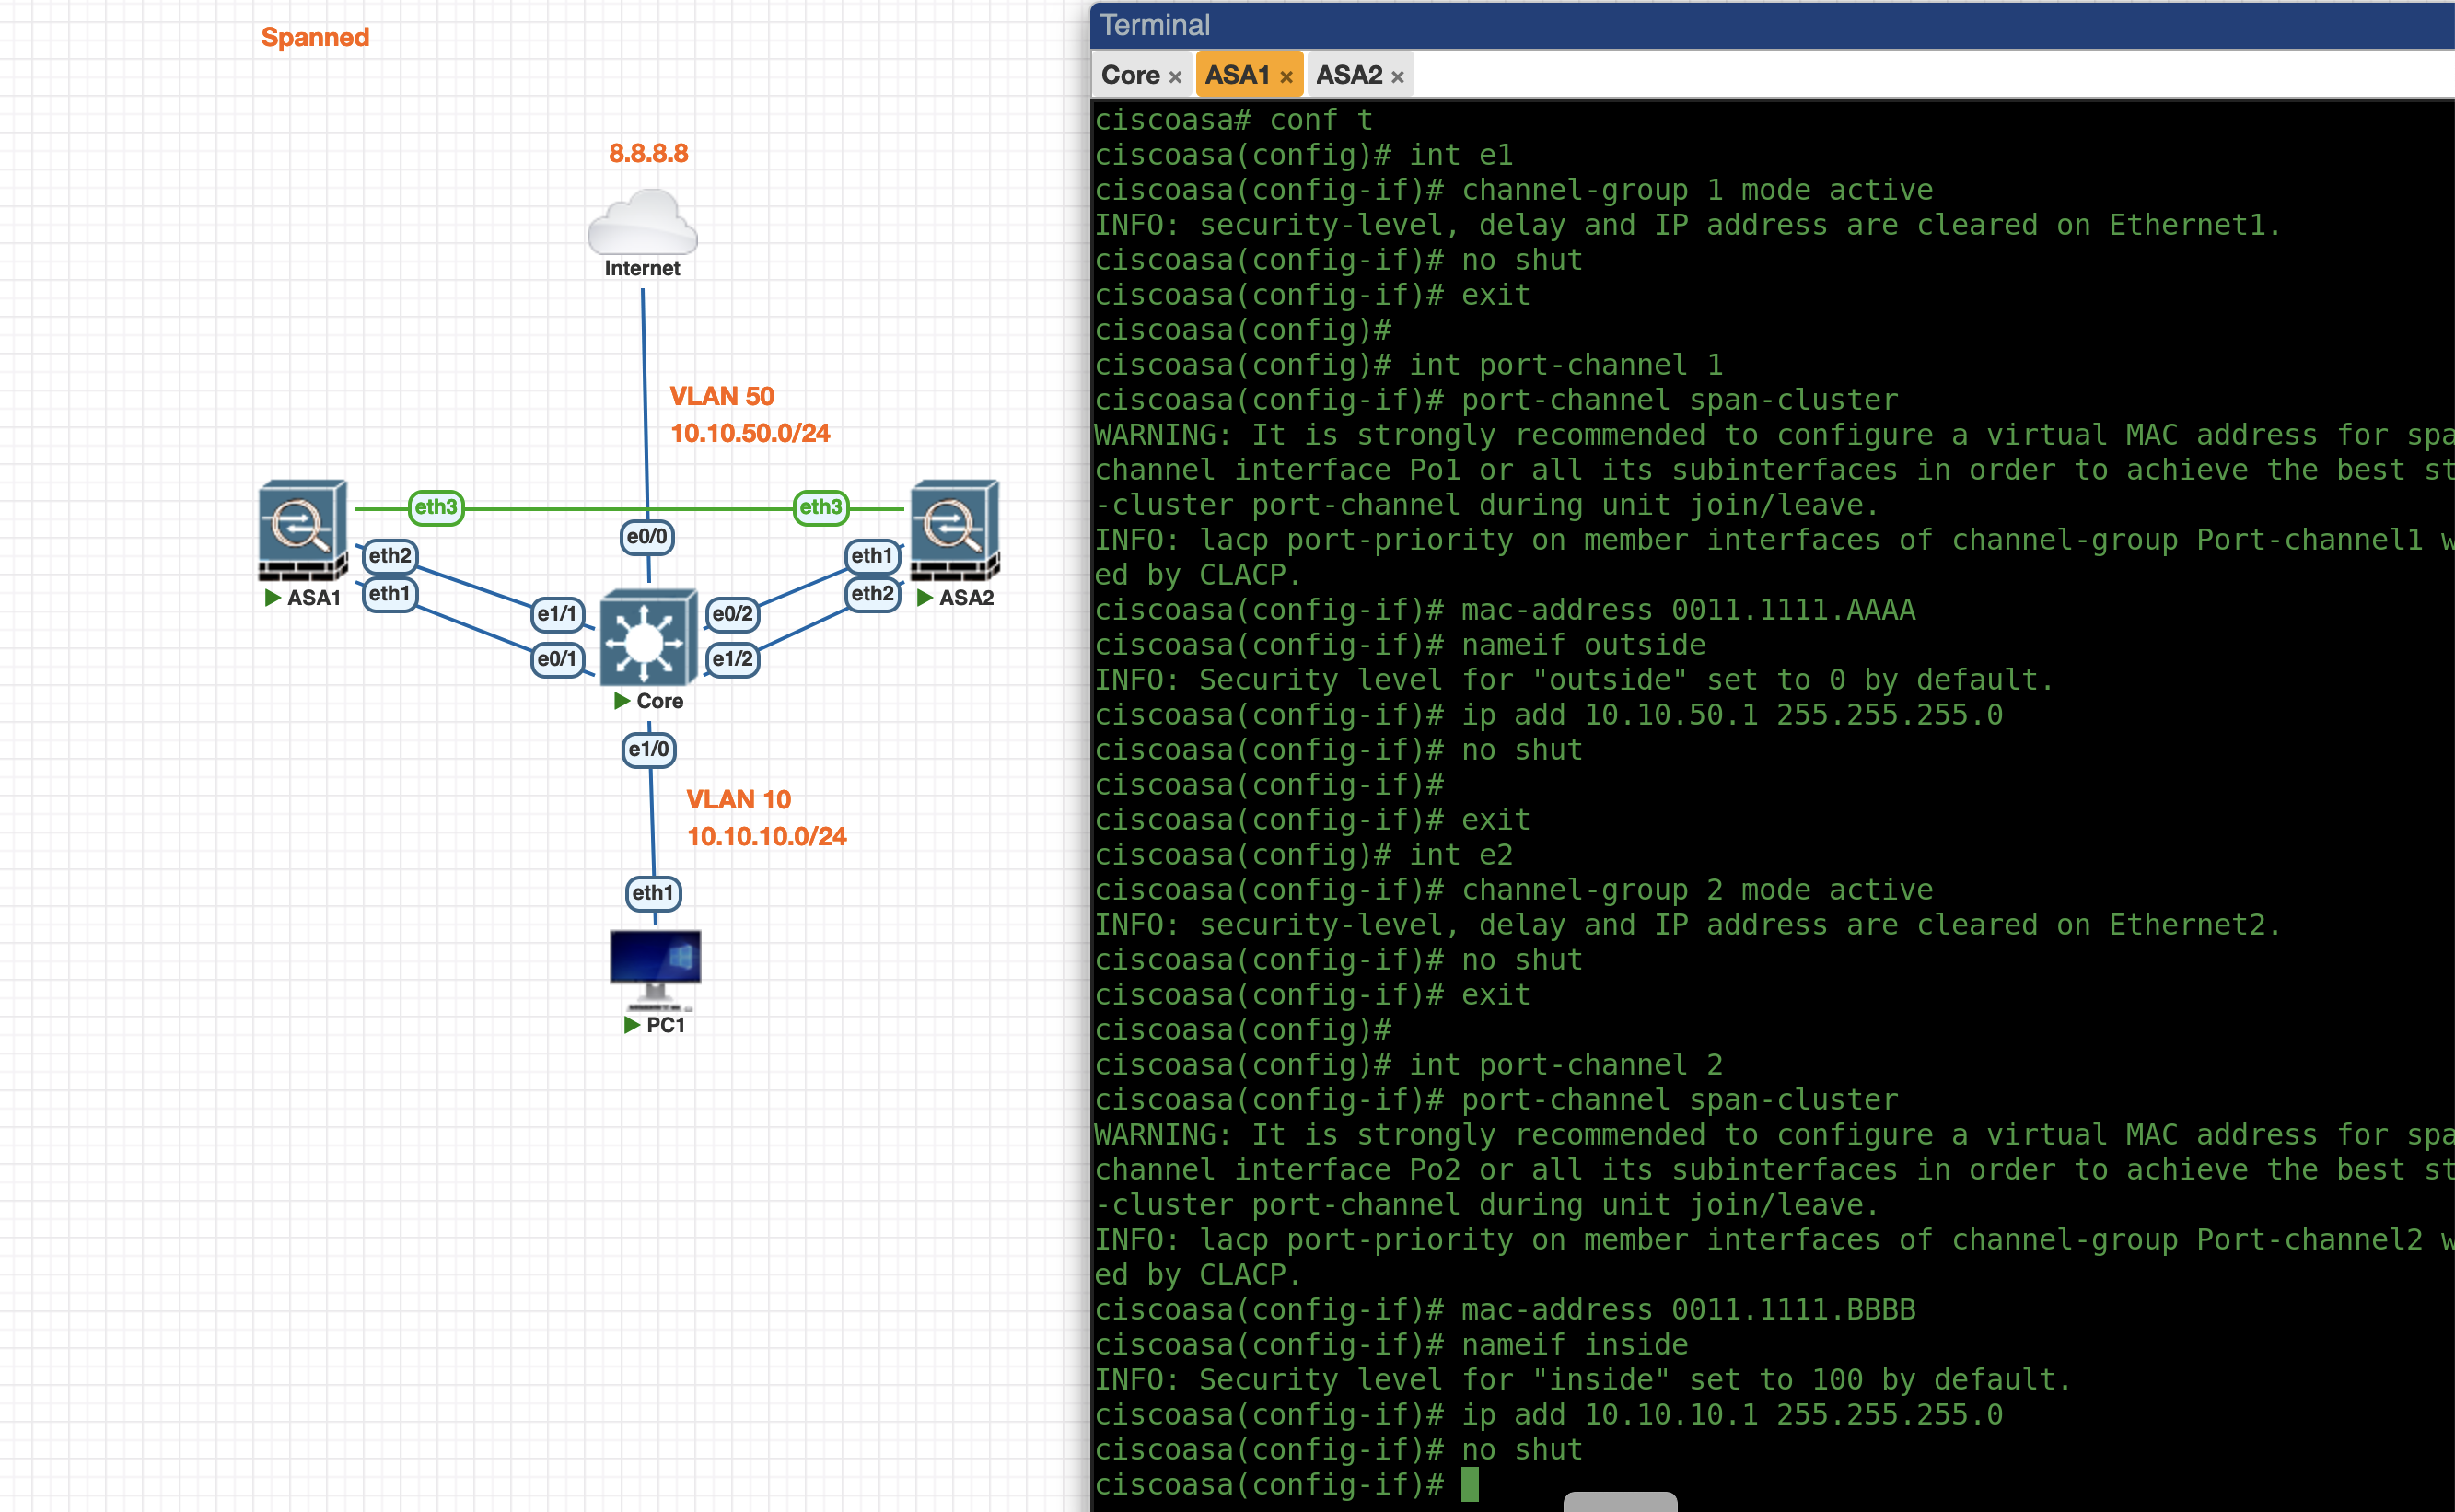Click the e0/0 interface label on Core
Image resolution: width=2455 pixels, height=1512 pixels.
click(647, 537)
